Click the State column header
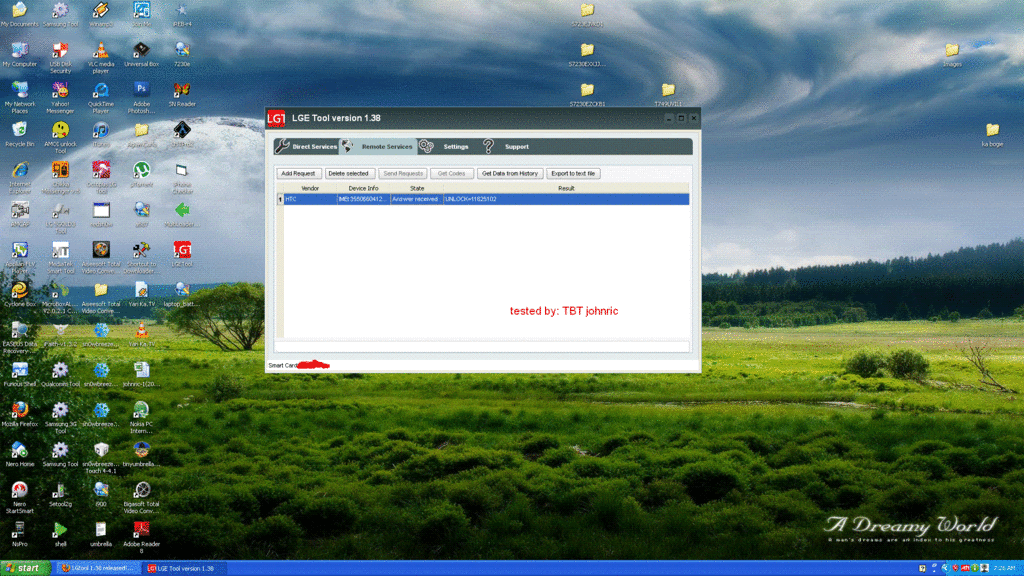The height and width of the screenshot is (576, 1024). [417, 188]
